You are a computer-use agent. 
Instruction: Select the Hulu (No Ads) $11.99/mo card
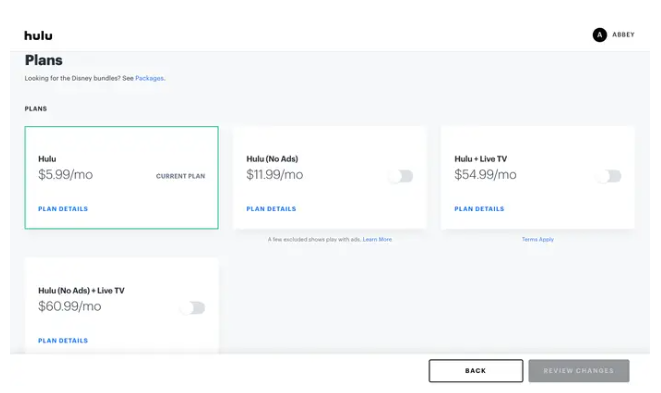click(330, 178)
